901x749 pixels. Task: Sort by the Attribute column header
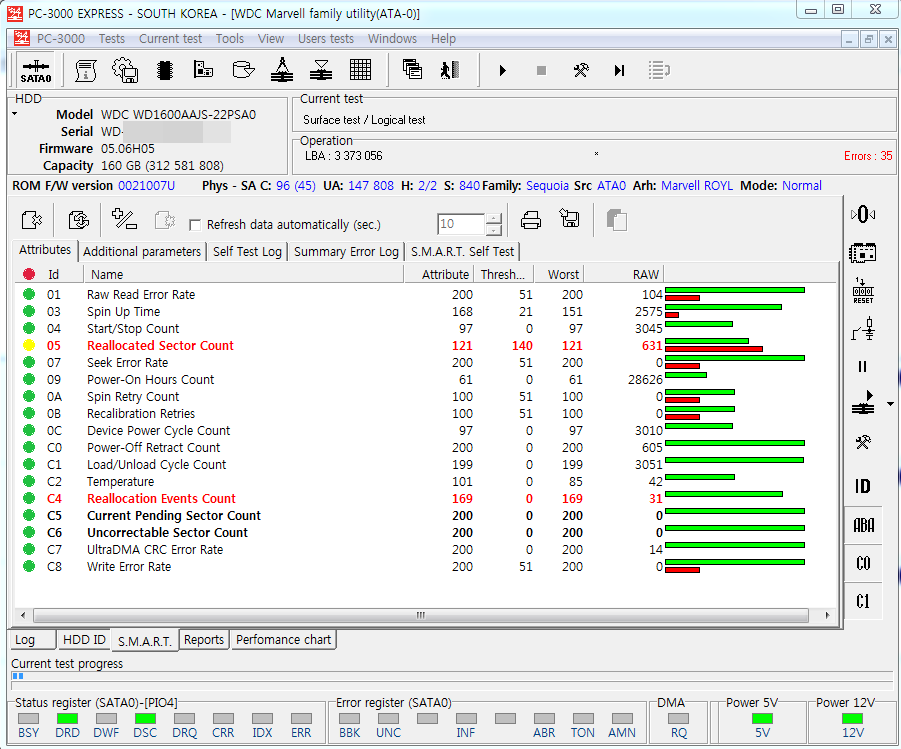439,274
